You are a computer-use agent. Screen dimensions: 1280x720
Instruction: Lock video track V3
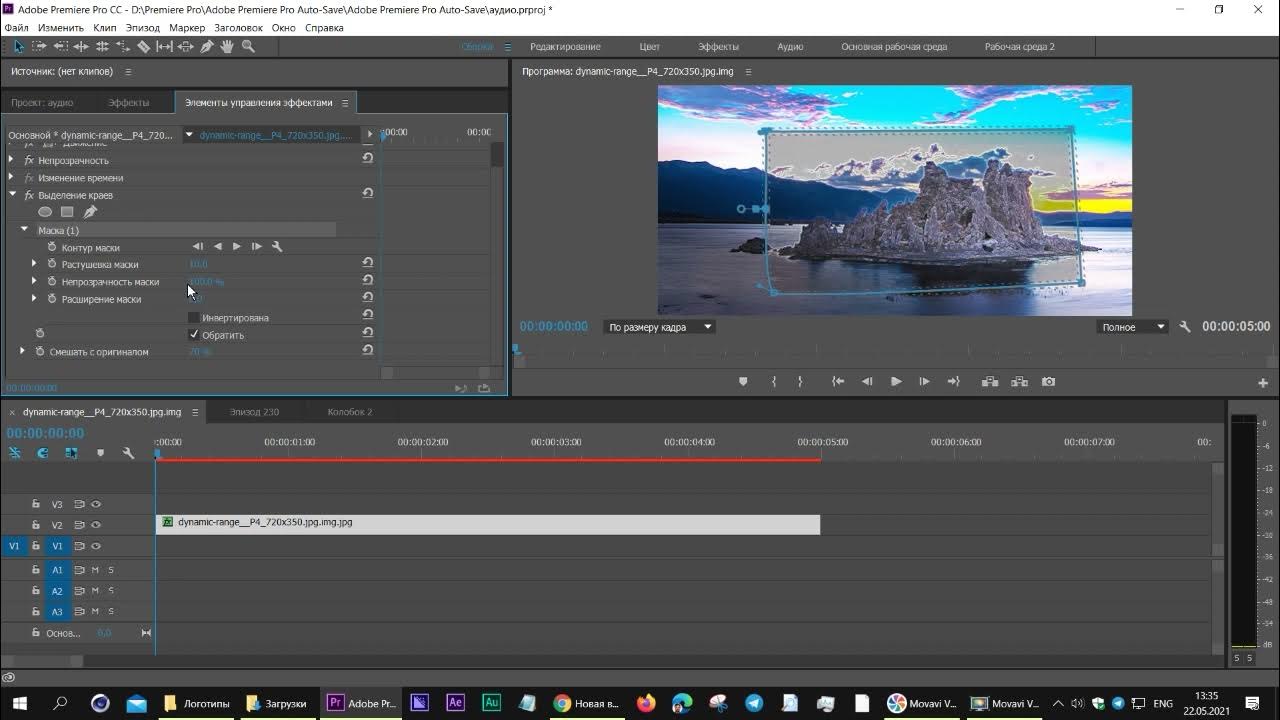35,505
